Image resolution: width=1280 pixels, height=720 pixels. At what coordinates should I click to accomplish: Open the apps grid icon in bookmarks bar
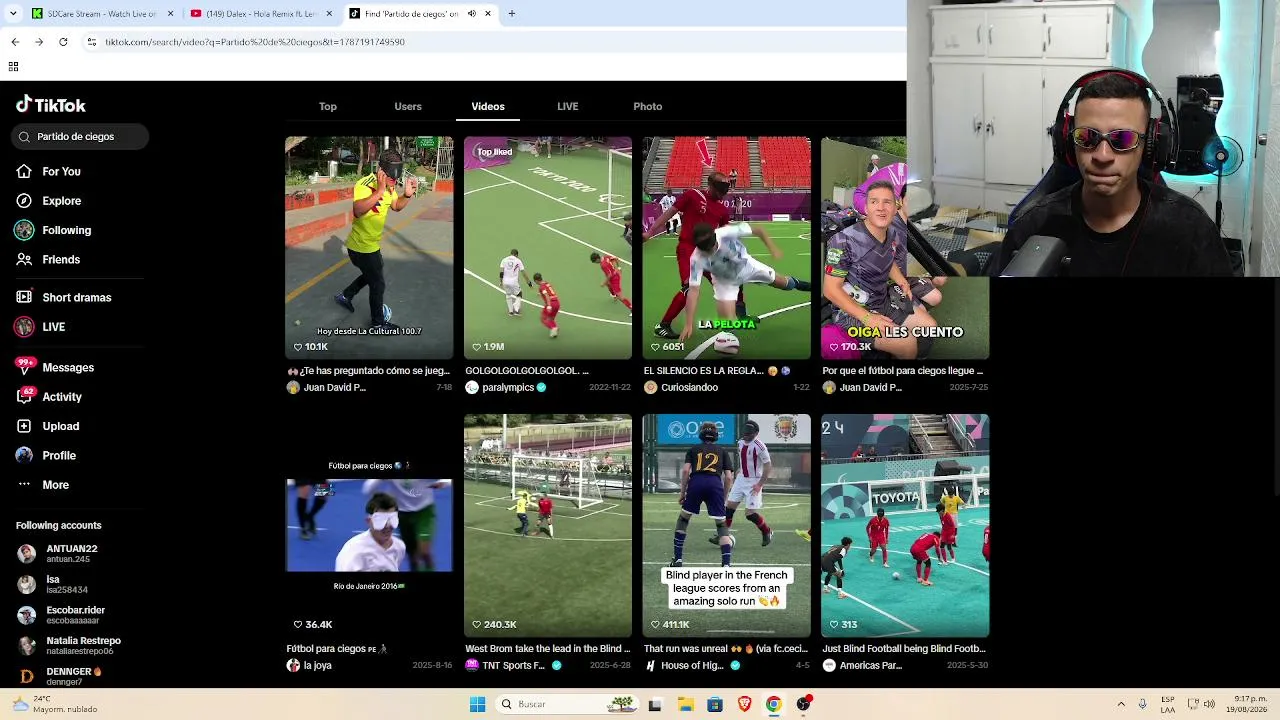[x=13, y=67]
